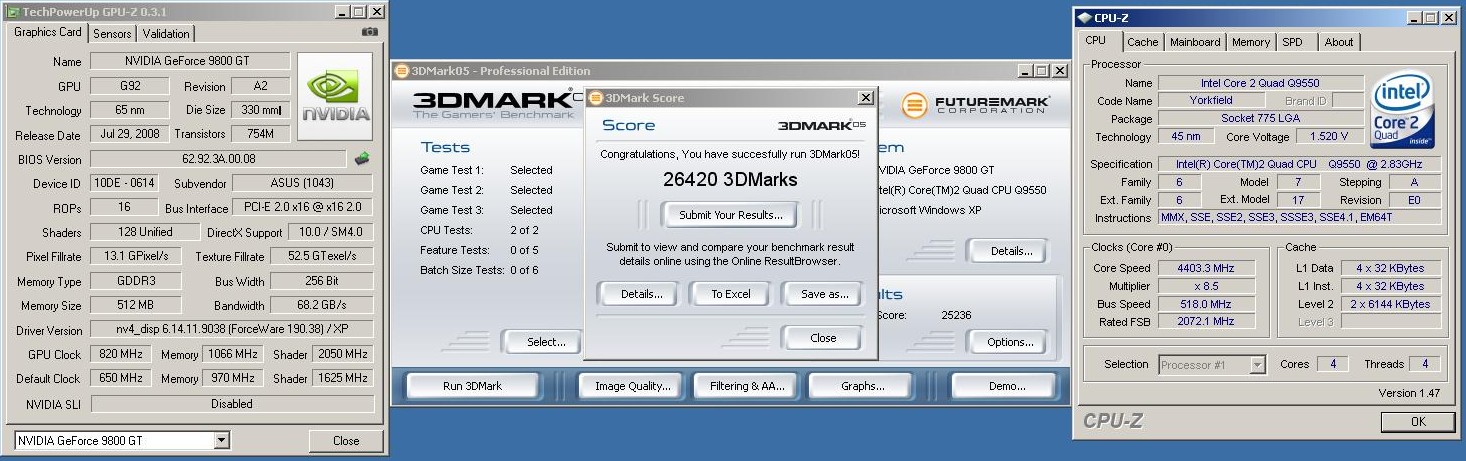Click the GPU Clock 820 MHz field
This screenshot has height=461, width=1466.
[119, 354]
